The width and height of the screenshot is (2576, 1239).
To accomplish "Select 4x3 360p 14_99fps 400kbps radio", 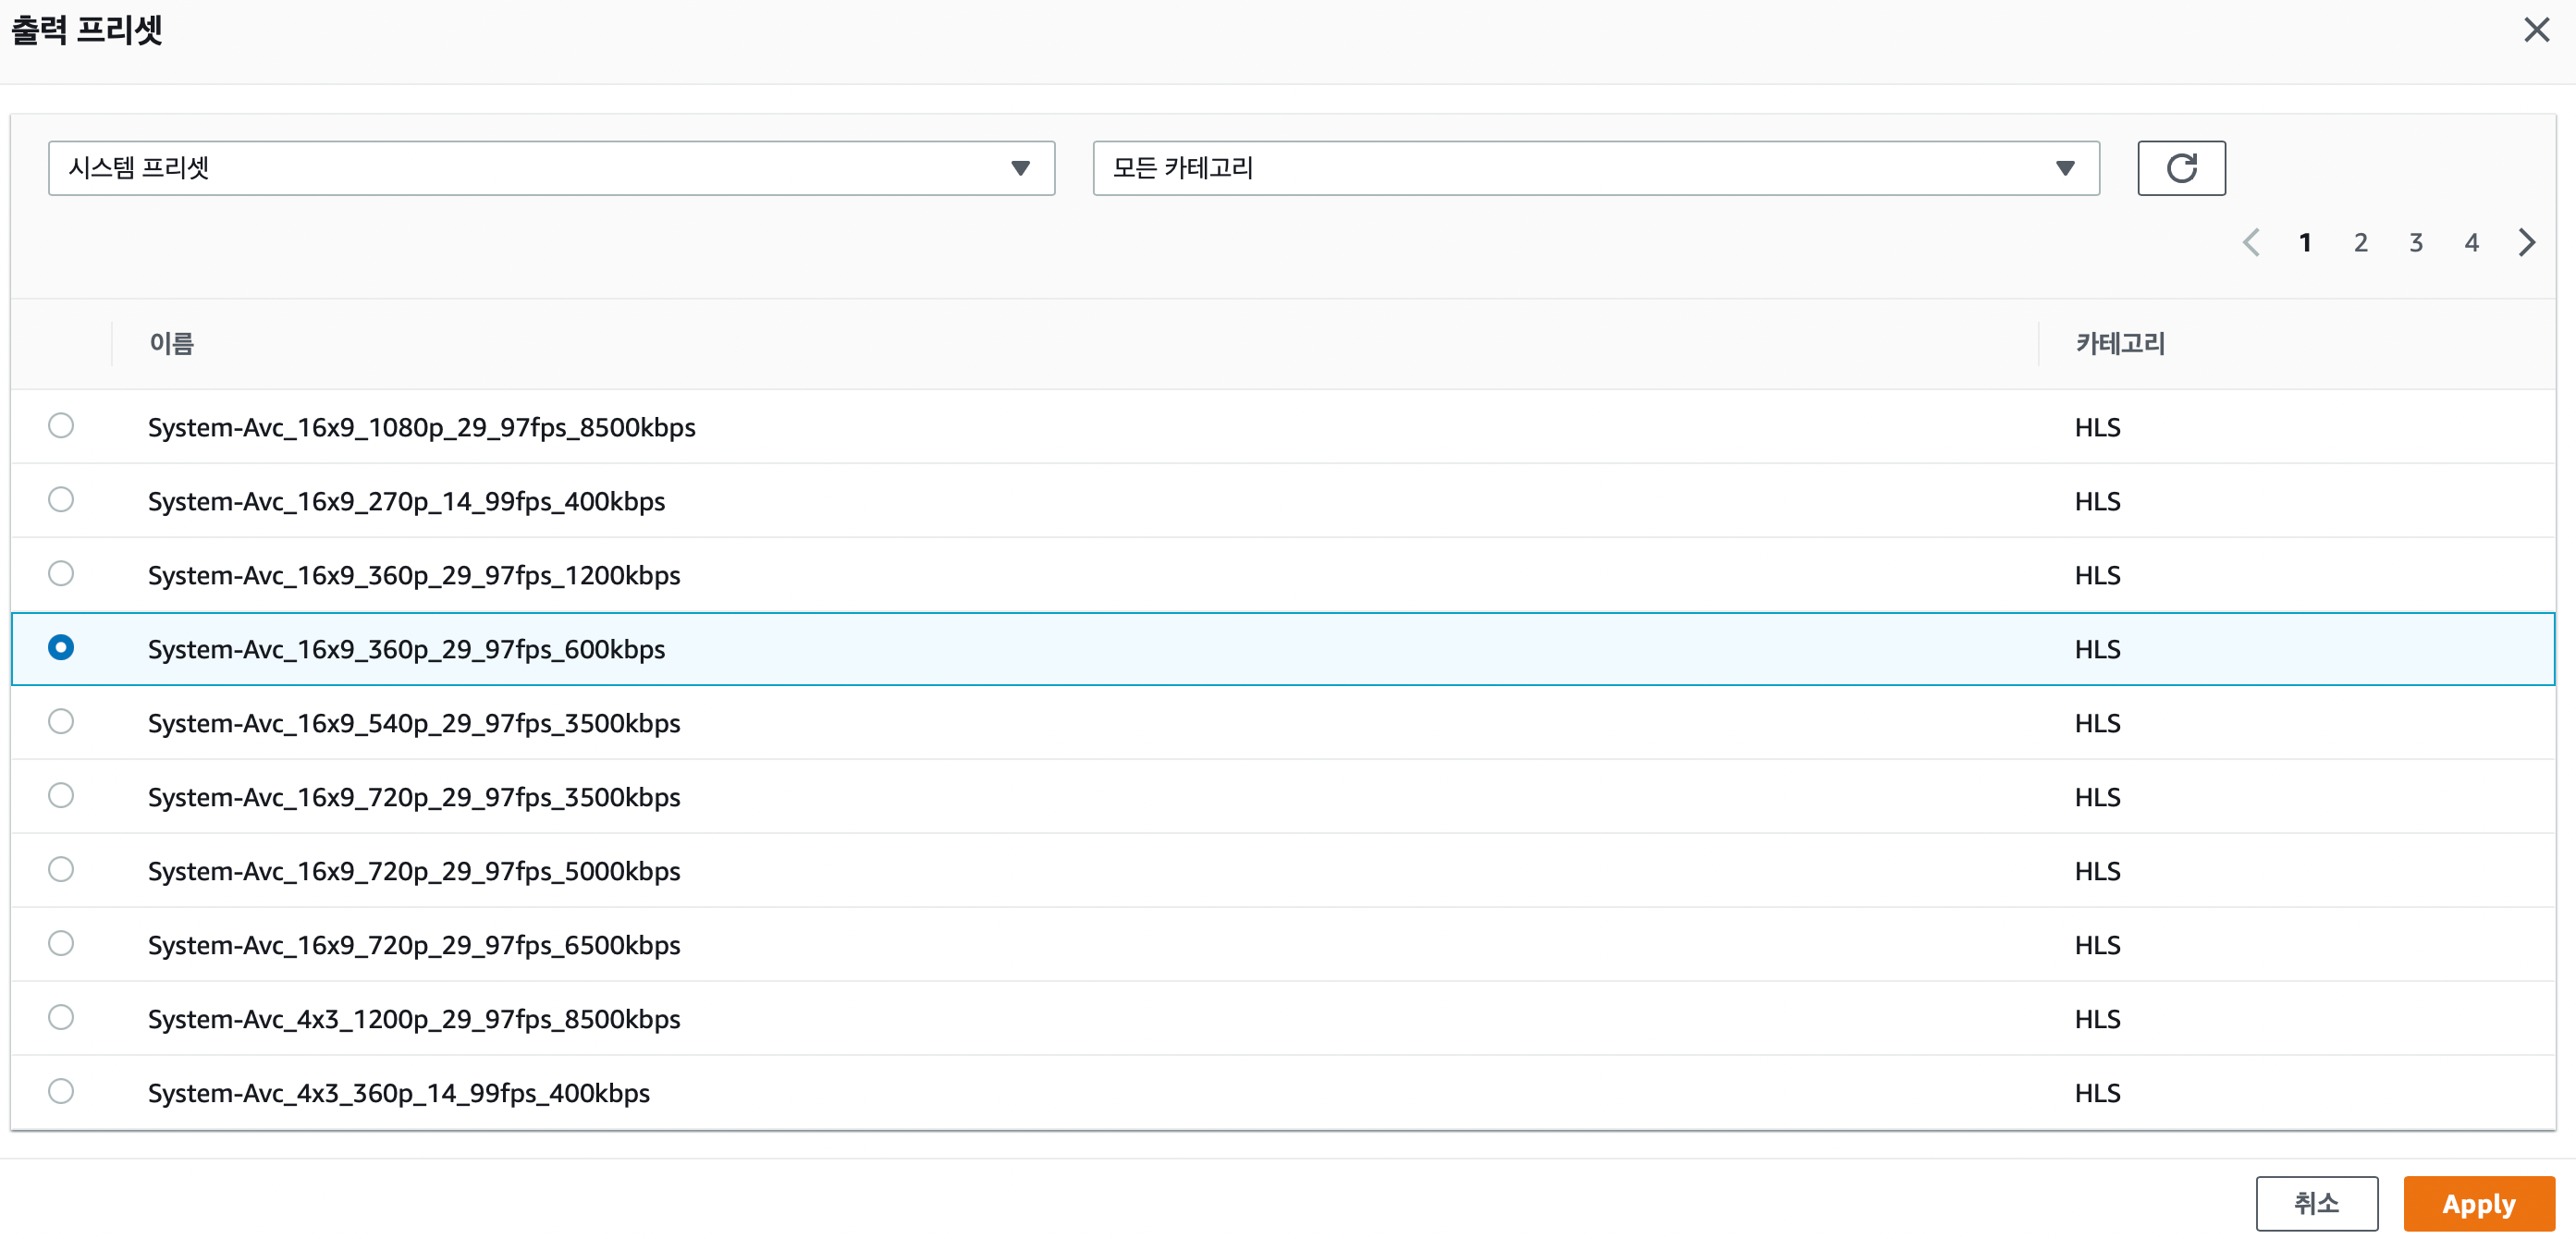I will tap(61, 1092).
